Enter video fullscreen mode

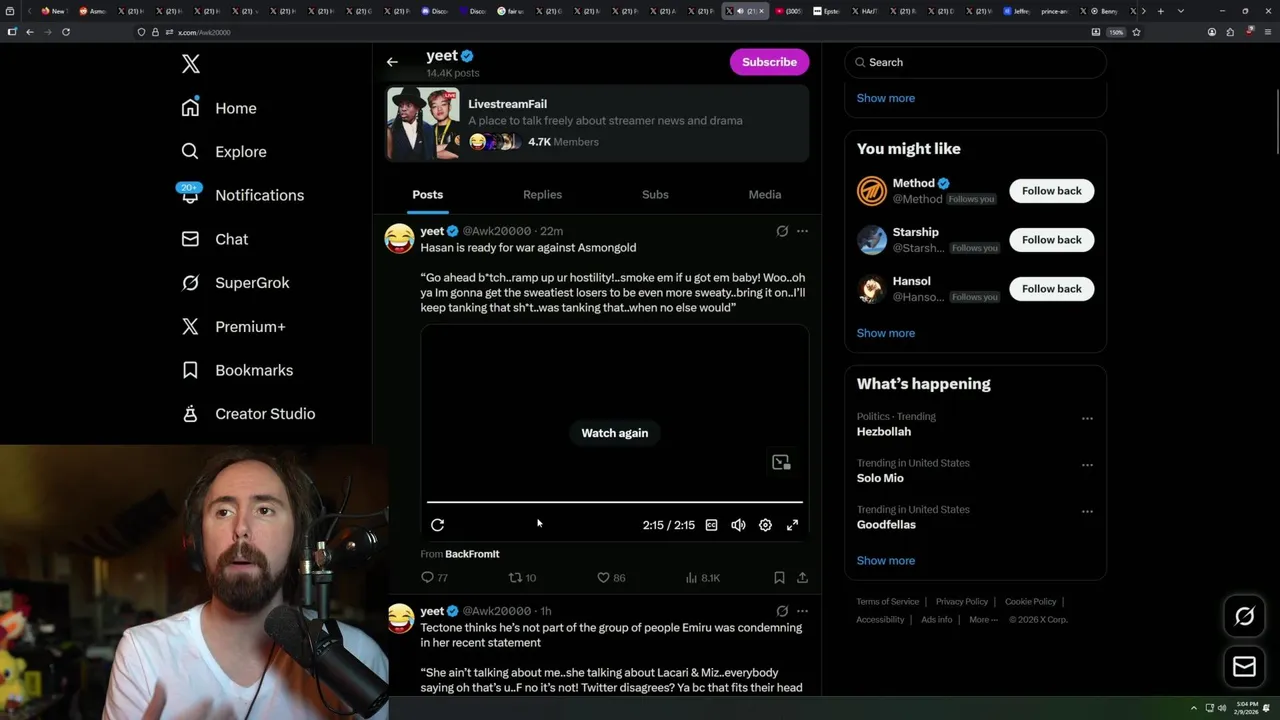coord(792,525)
